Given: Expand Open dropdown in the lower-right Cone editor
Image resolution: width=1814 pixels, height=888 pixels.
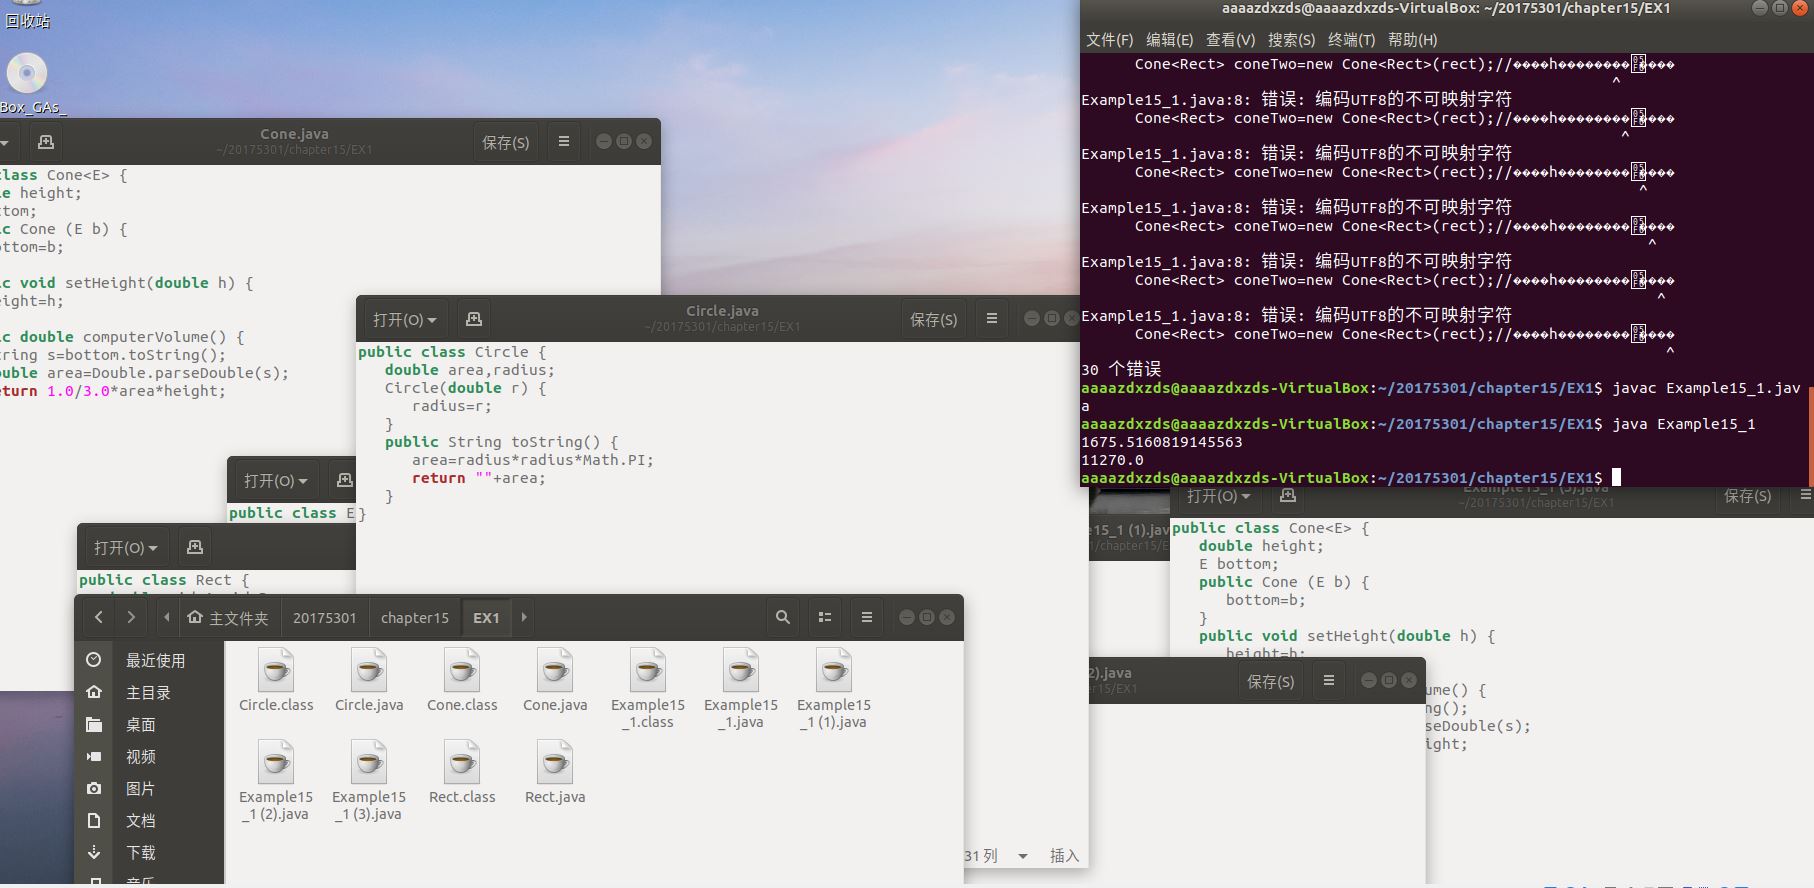Looking at the screenshot, I should click(1218, 496).
